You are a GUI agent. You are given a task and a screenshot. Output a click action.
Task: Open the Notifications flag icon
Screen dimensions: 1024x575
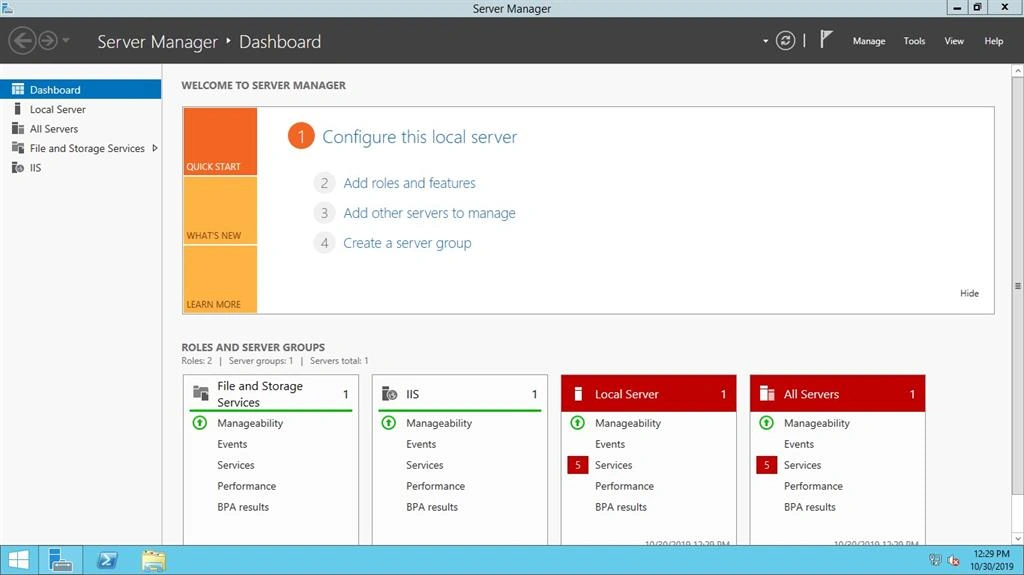pos(826,39)
